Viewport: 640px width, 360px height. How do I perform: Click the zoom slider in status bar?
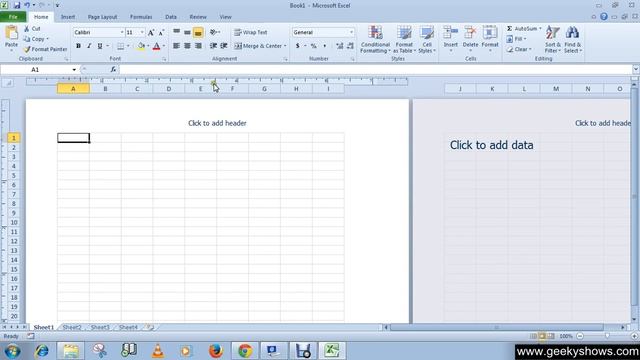(607, 336)
